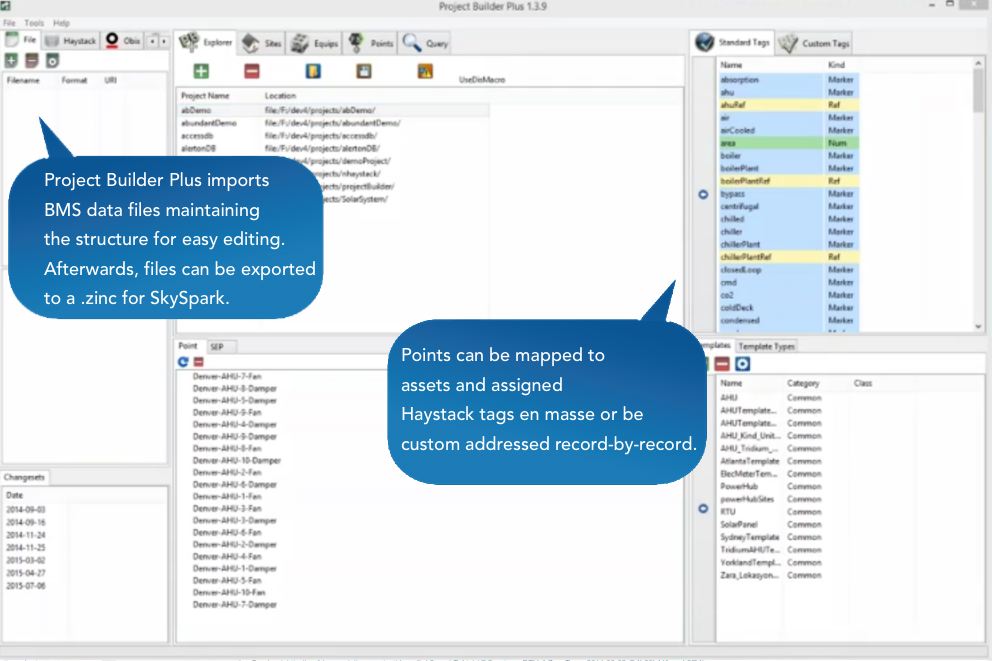This screenshot has height=661, width=992.
Task: Click the red remove file icon
Action: (32, 61)
